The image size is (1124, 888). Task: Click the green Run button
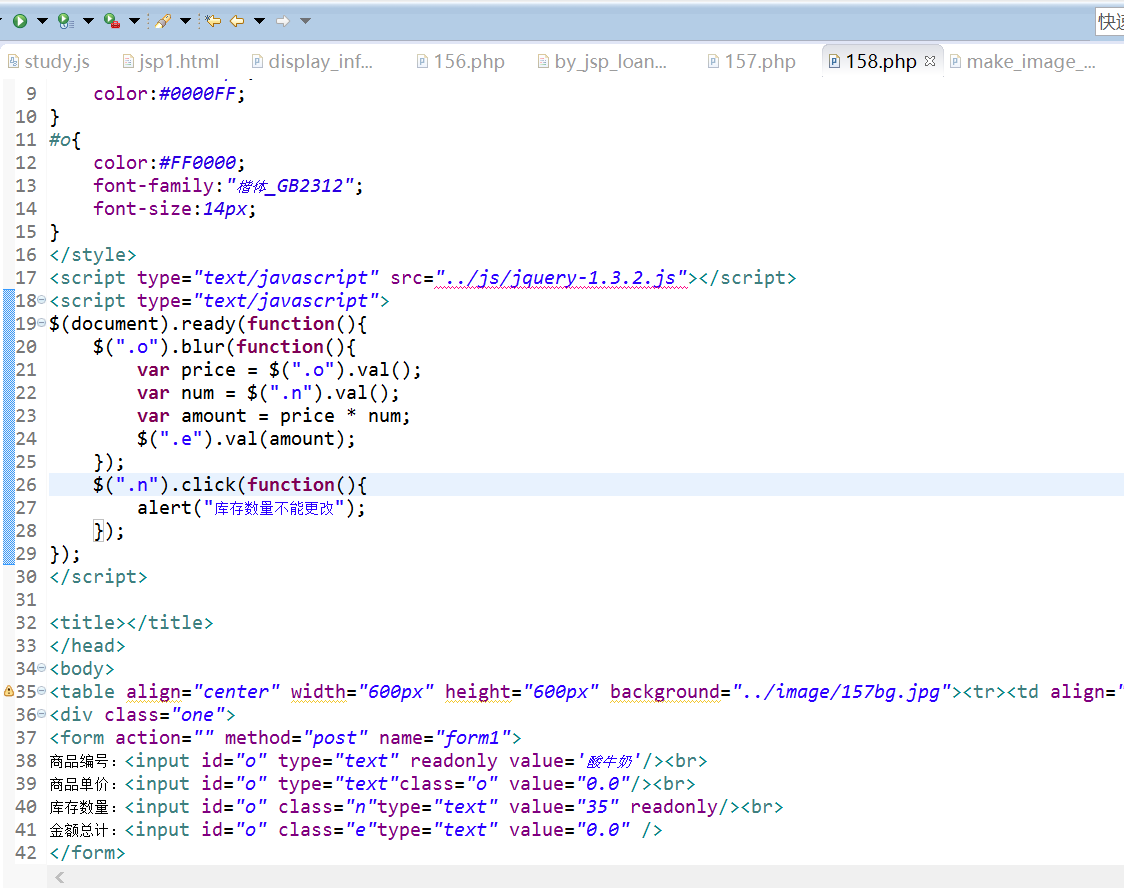click(20, 21)
